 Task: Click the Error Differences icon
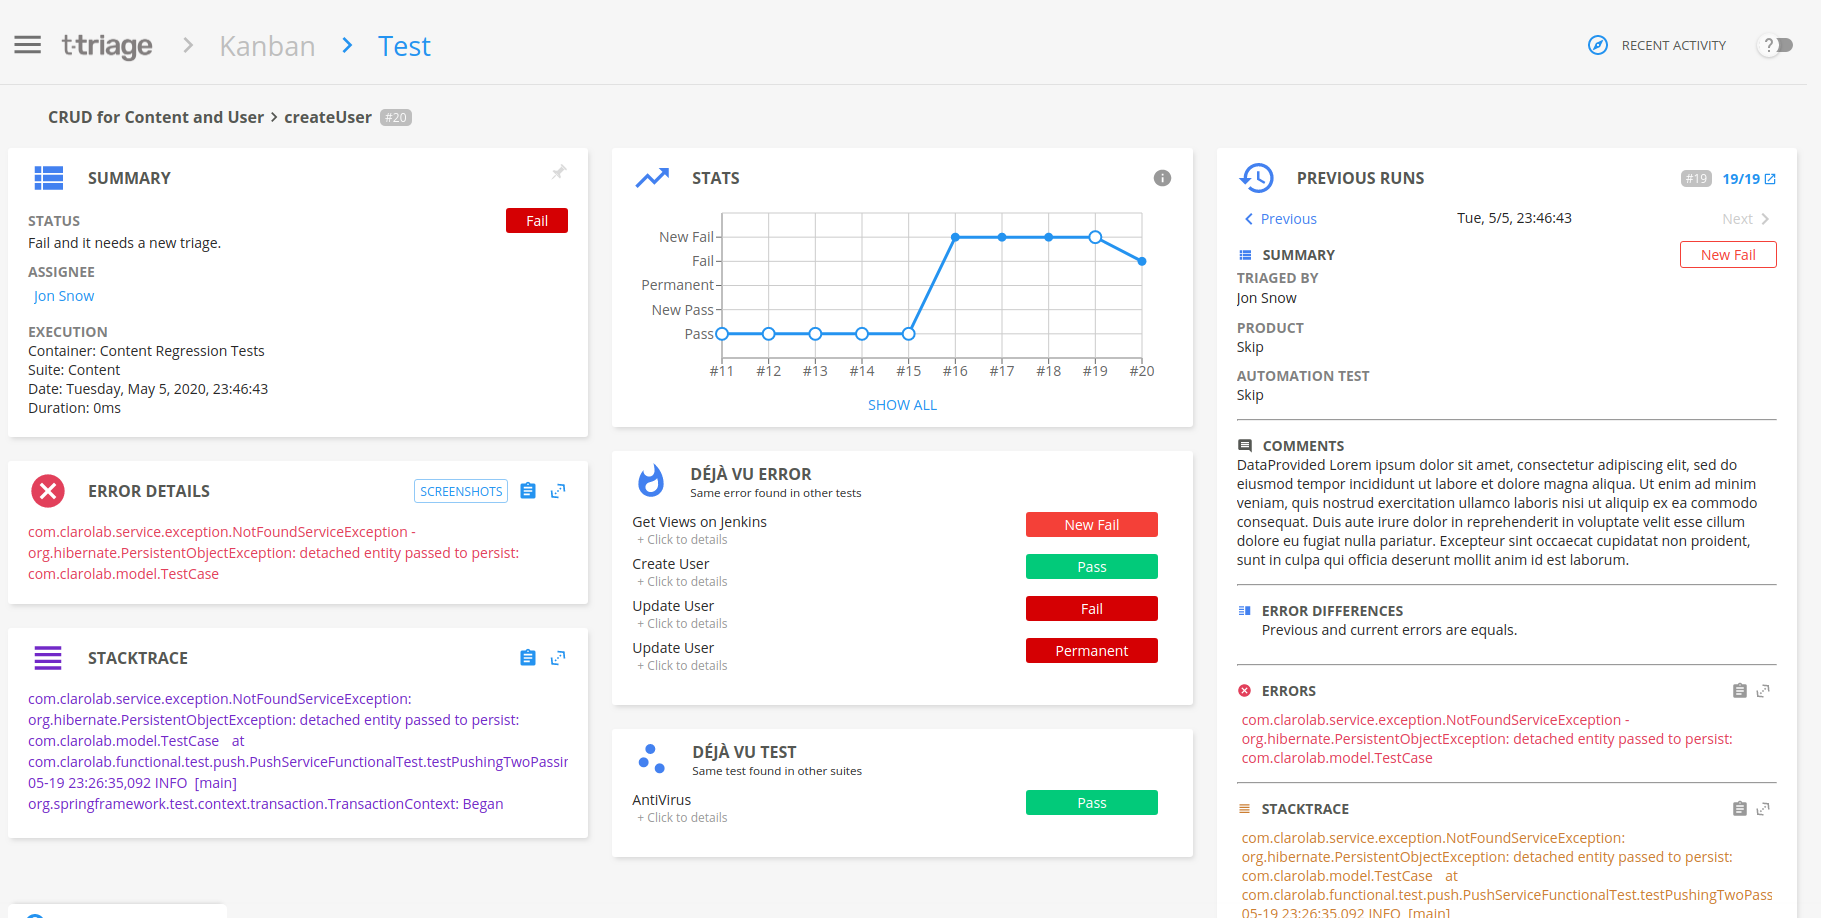click(x=1245, y=611)
